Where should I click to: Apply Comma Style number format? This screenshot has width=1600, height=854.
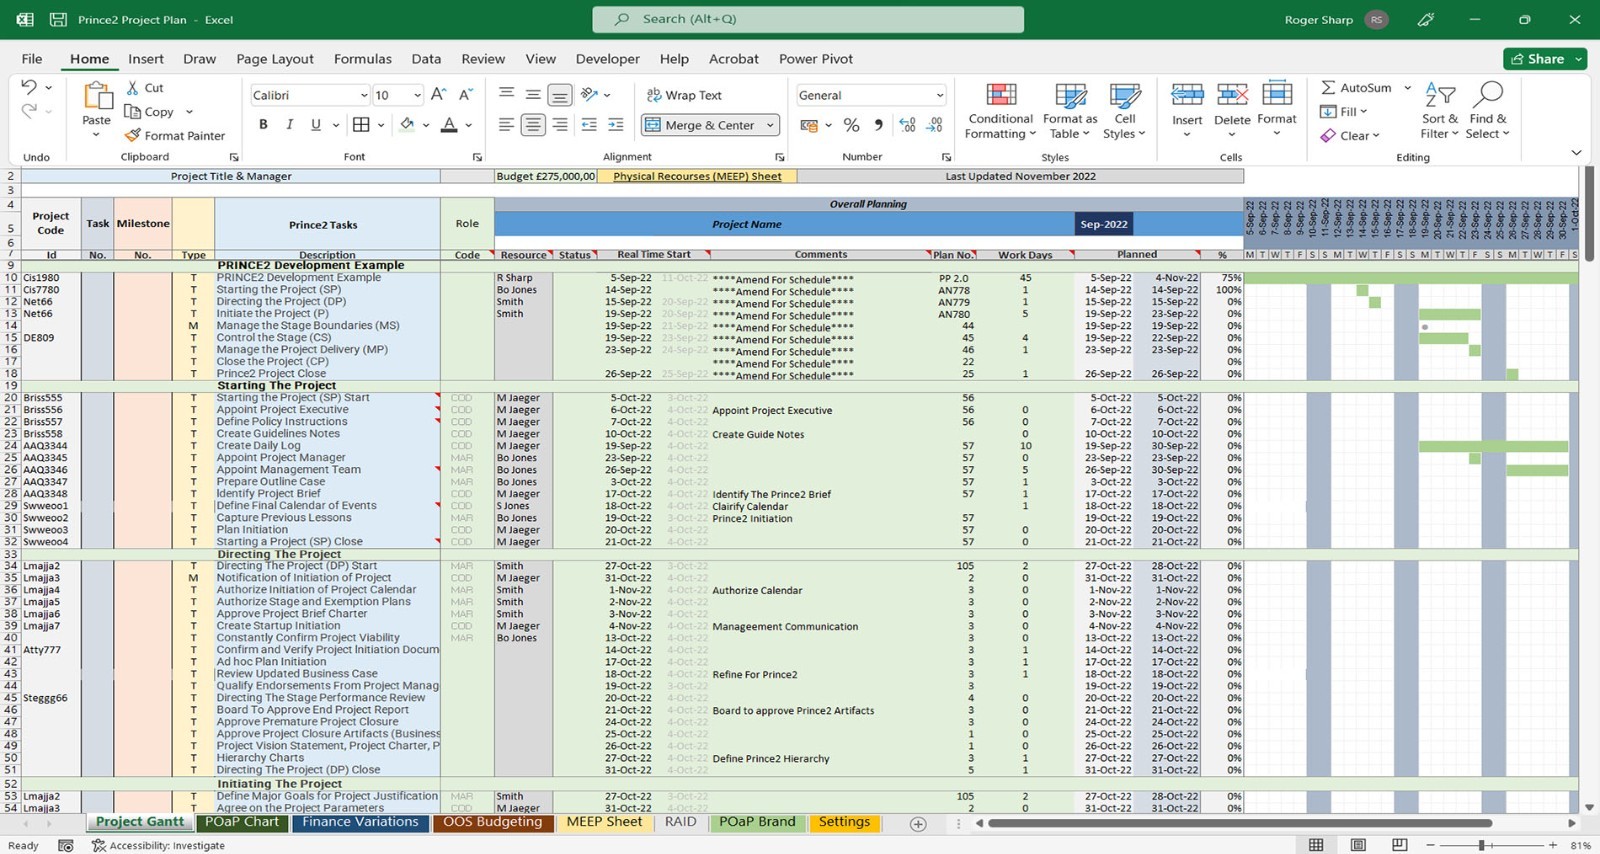pos(878,125)
